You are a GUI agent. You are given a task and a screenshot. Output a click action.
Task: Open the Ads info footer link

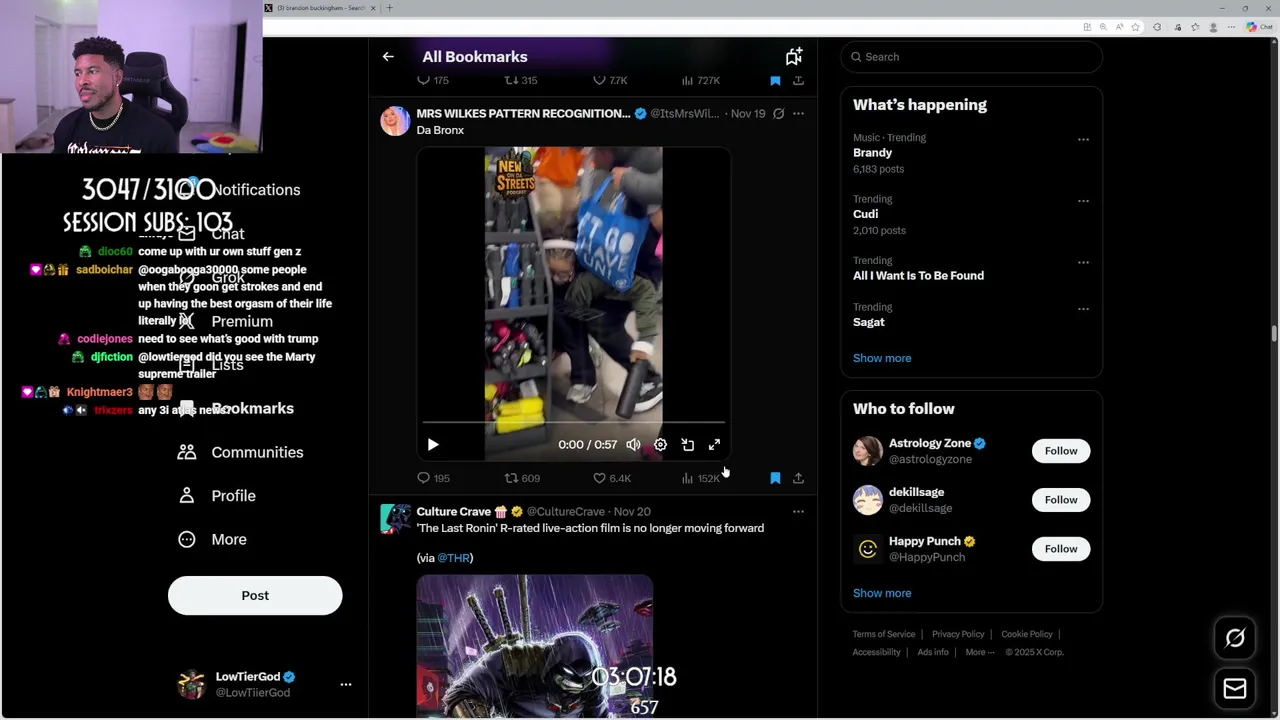933,652
